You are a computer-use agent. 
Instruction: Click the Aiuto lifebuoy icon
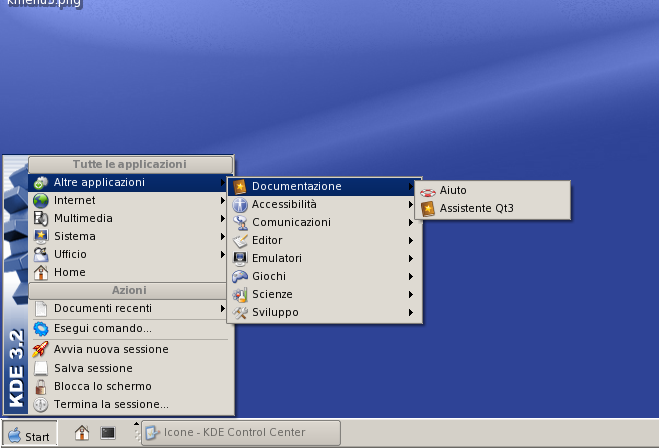click(428, 192)
